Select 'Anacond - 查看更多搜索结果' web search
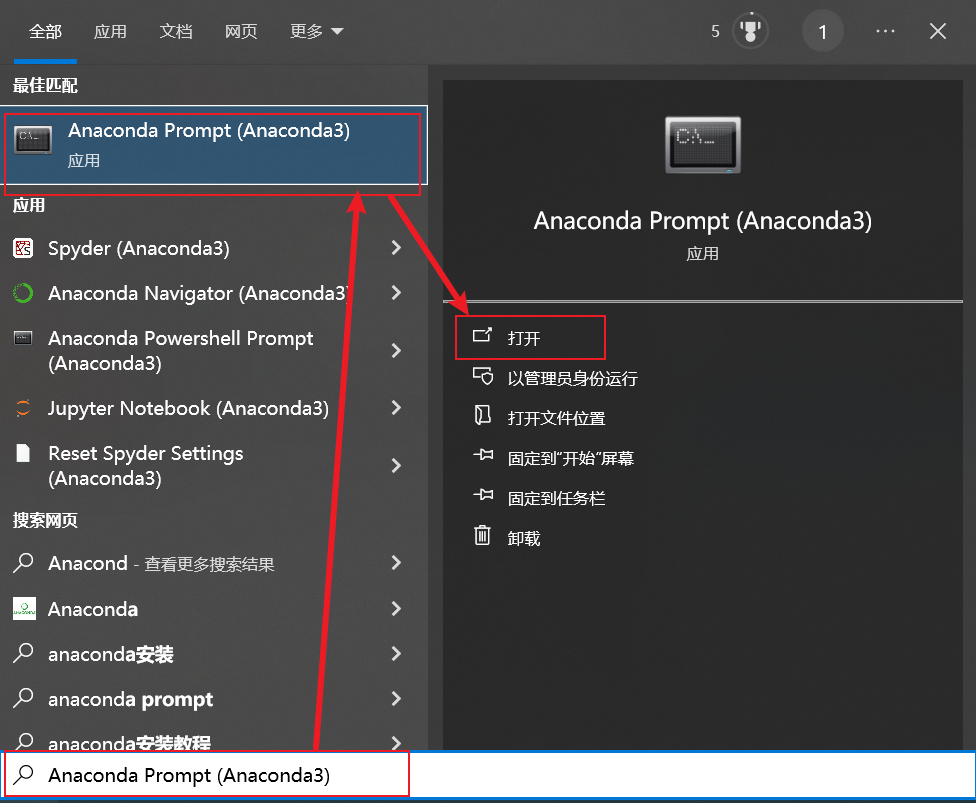976x803 pixels. 214,563
